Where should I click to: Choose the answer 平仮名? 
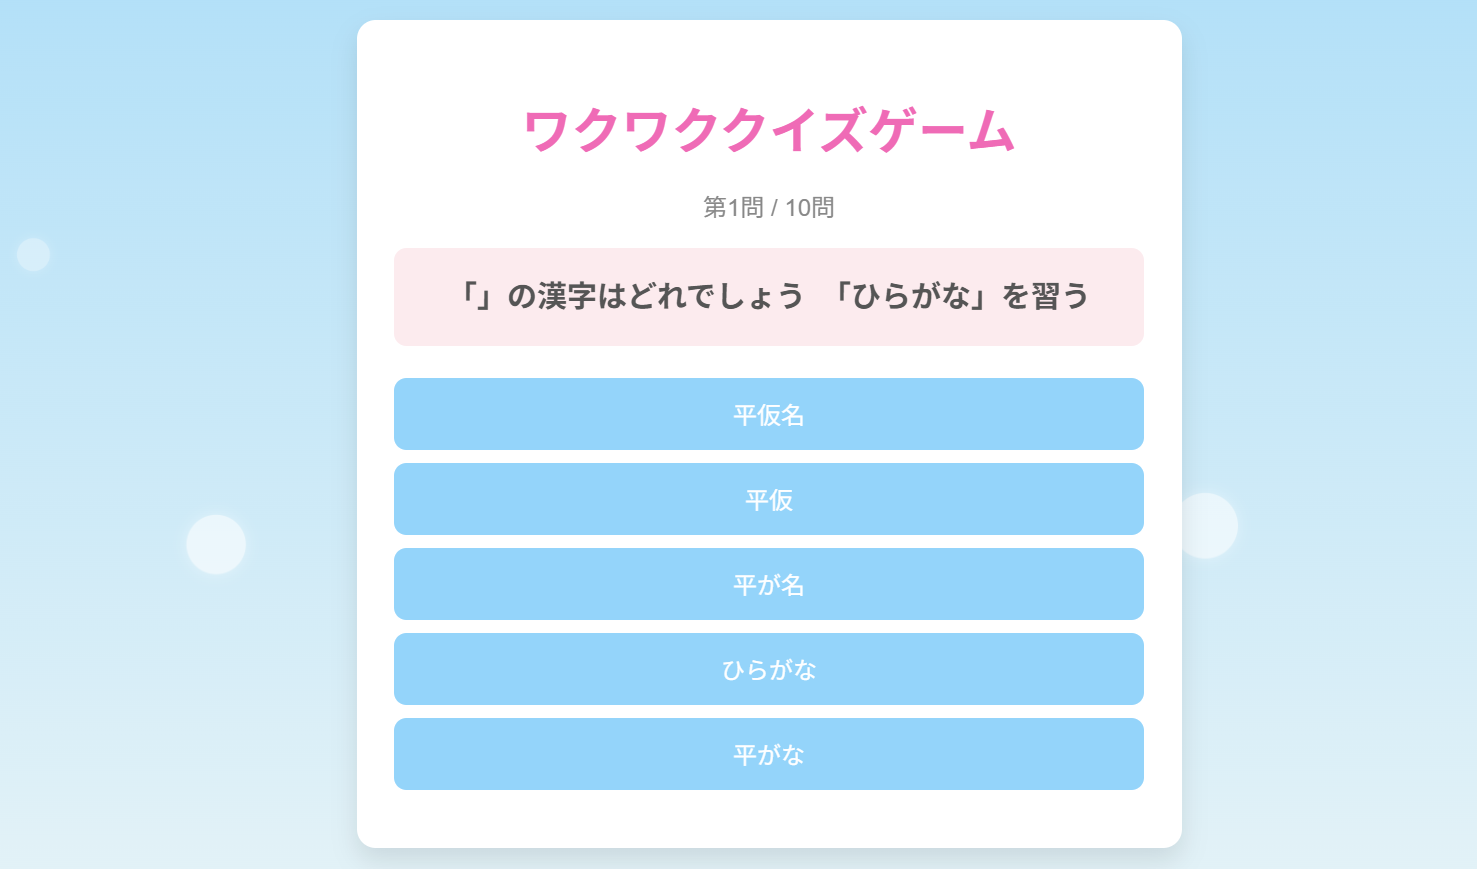(x=768, y=414)
